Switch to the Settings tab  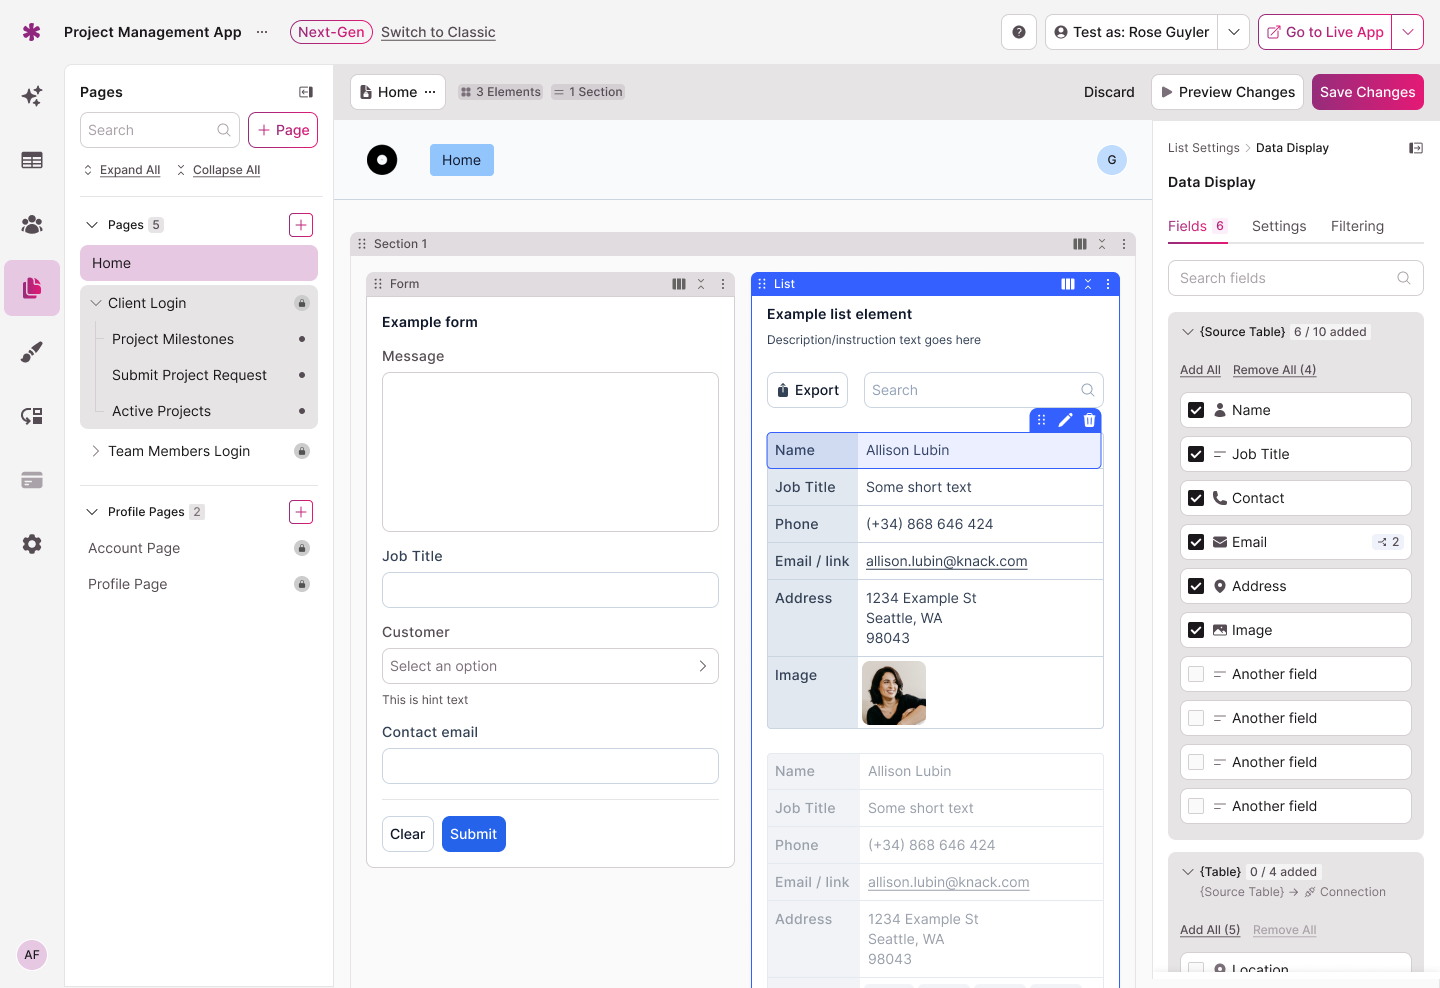point(1278,226)
